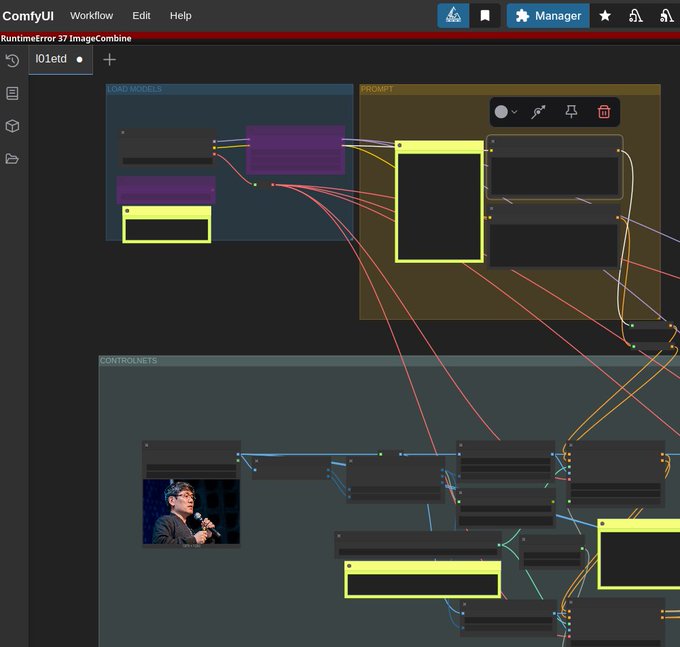Add a new workflow tab with plus
Image resolution: width=680 pixels, height=647 pixels.
110,59
